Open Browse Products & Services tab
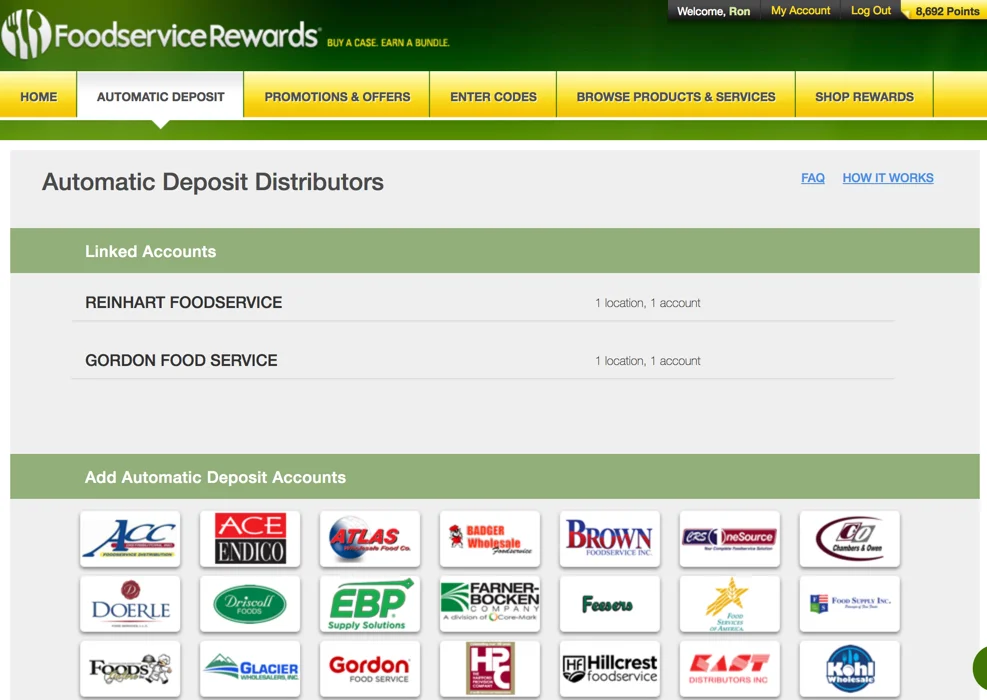Screen dimensions: 987x700 676,96
